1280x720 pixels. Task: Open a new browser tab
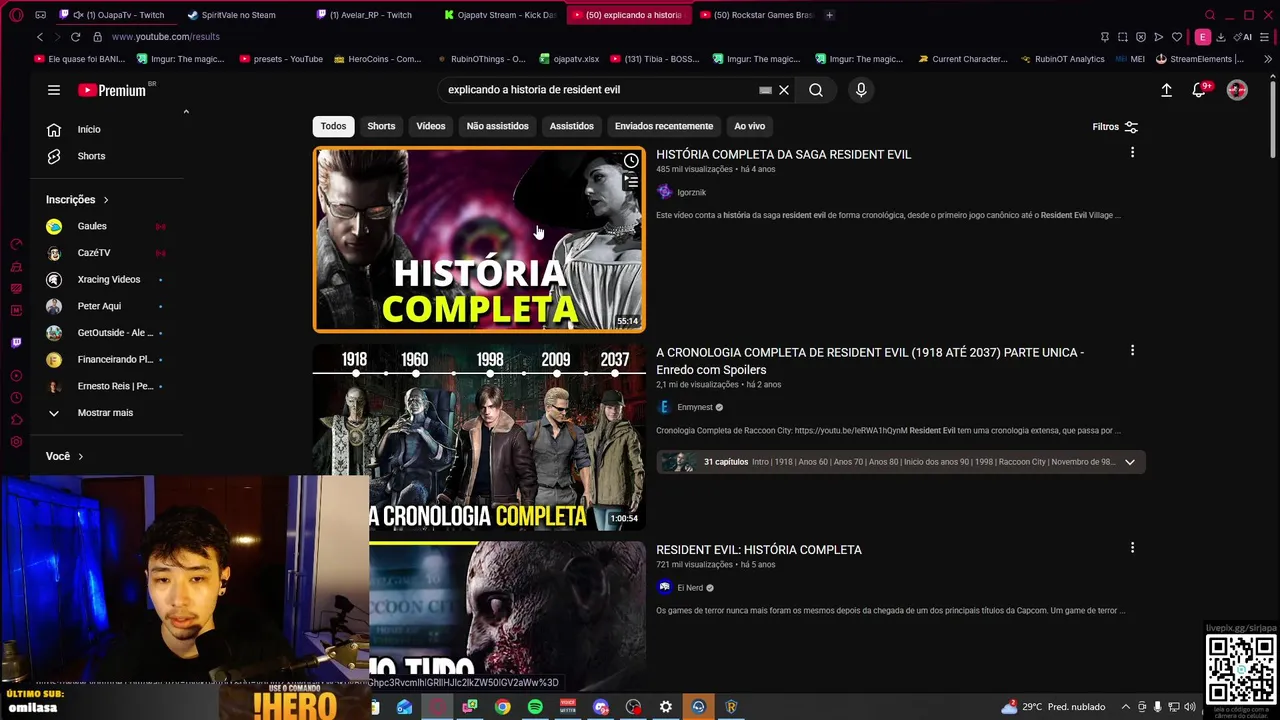point(829,15)
